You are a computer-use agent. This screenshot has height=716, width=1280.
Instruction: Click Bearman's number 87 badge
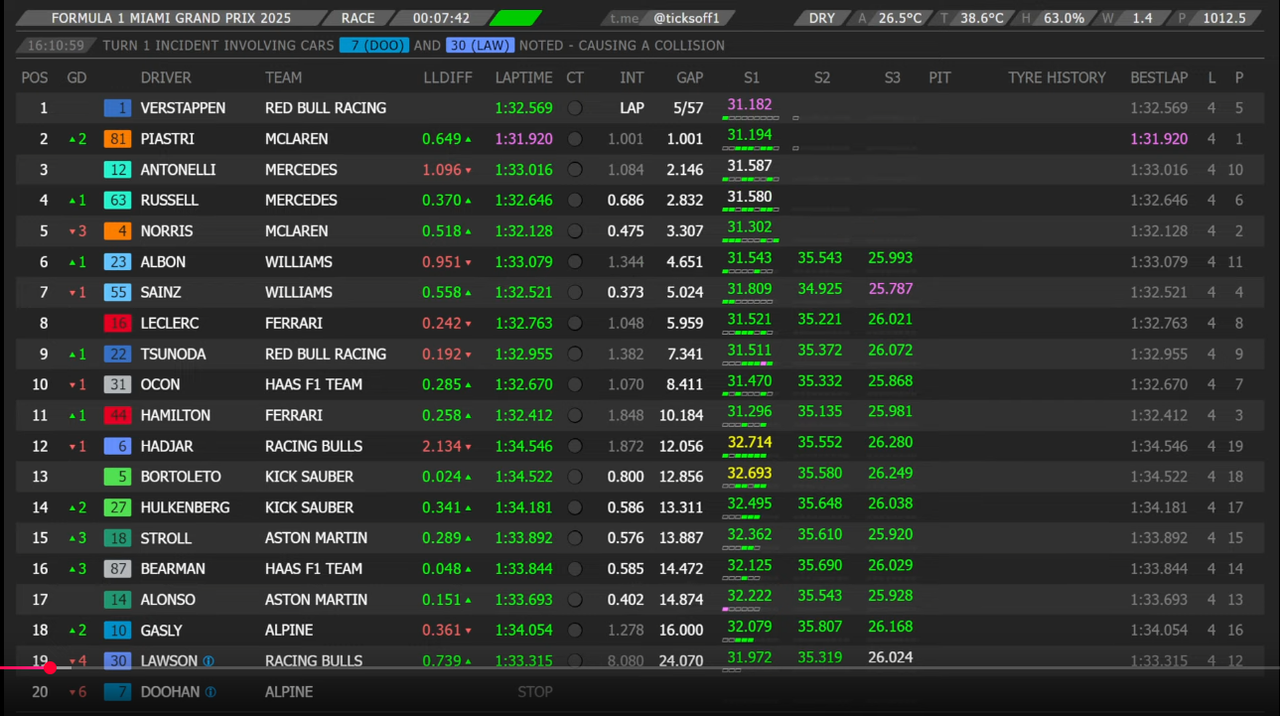pos(118,569)
